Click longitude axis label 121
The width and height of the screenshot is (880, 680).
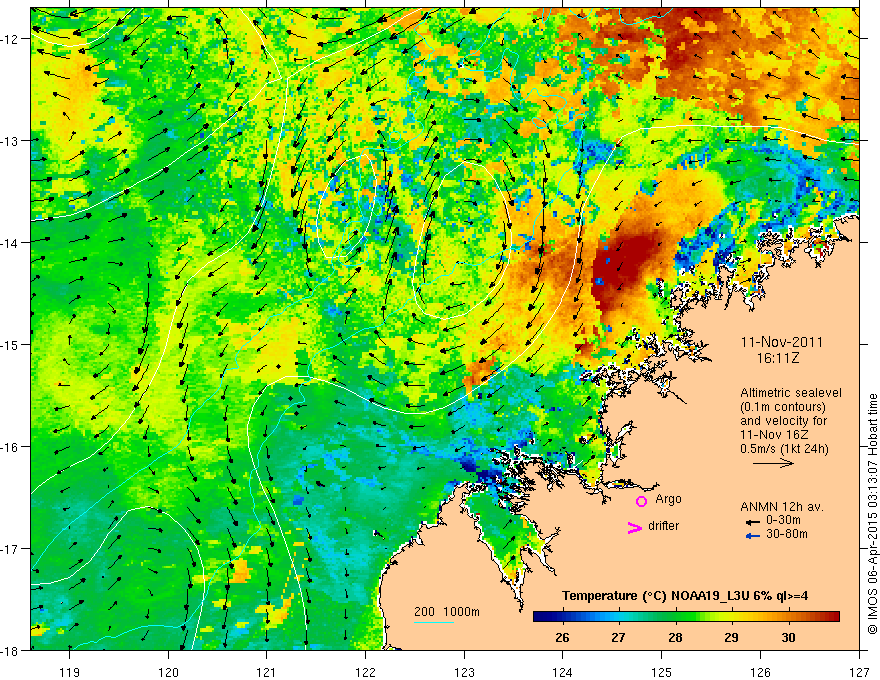tap(267, 672)
